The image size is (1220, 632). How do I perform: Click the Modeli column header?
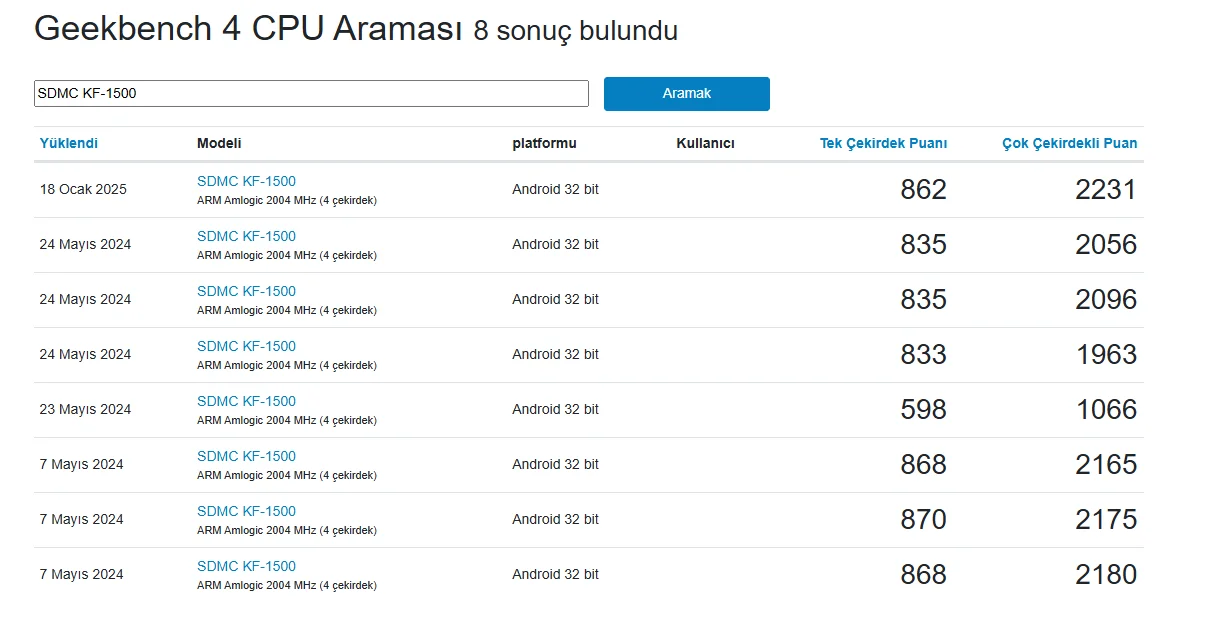pyautogui.click(x=219, y=143)
